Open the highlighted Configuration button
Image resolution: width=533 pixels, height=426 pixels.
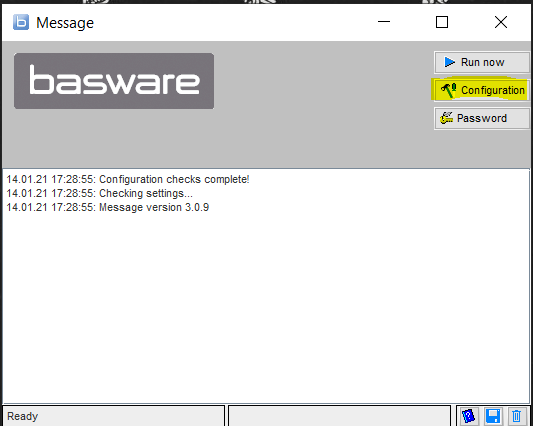pos(482,90)
